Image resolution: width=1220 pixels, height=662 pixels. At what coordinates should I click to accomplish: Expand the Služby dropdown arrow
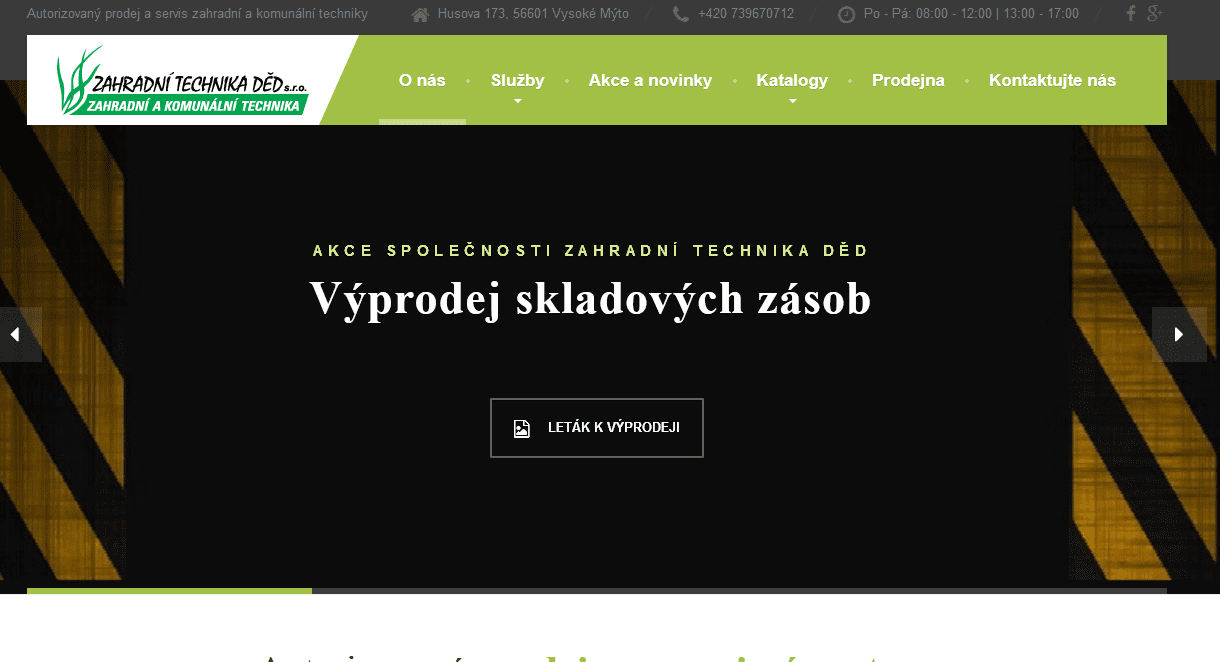(518, 101)
